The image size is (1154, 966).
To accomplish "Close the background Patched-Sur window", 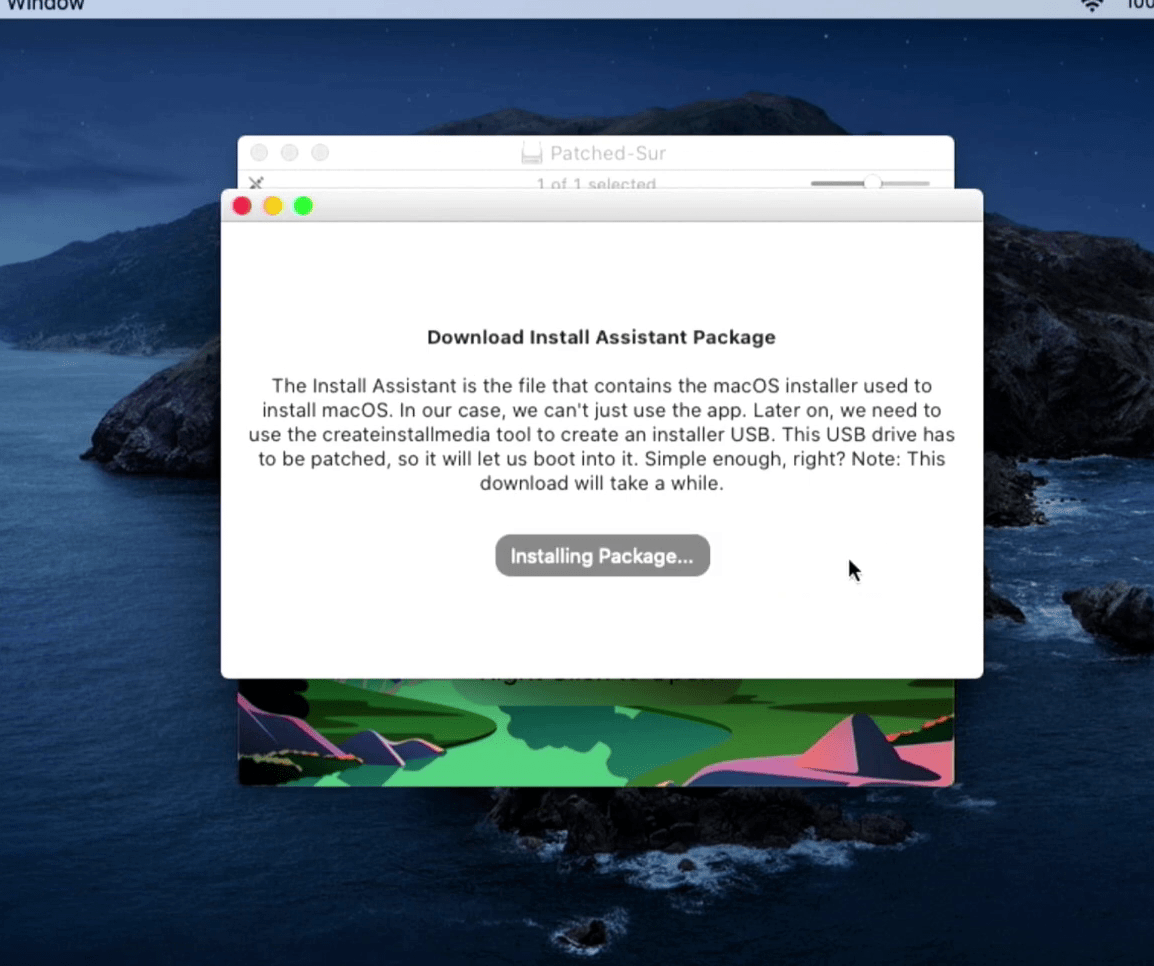I will (x=259, y=152).
